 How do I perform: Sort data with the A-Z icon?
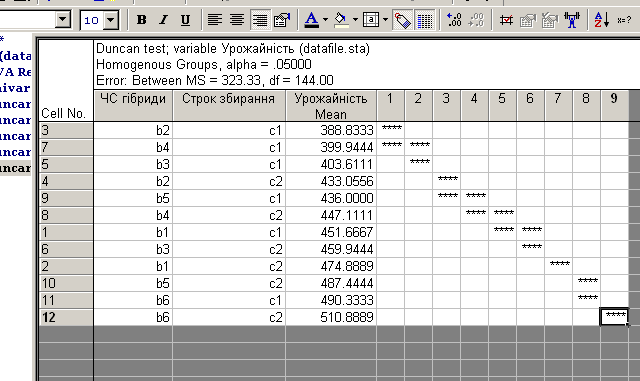pos(602,20)
